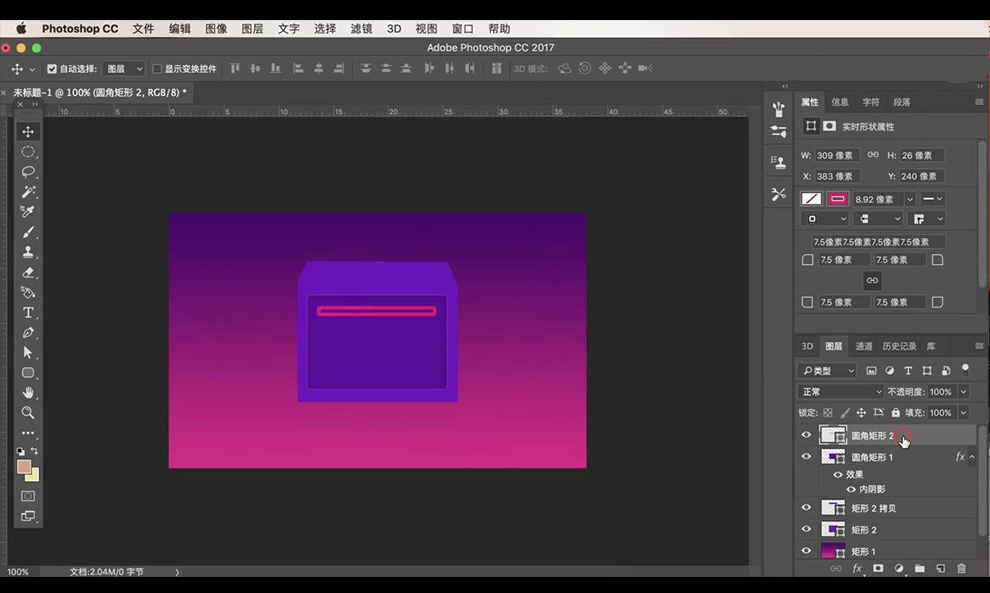Filter layers by pixel layers icon
990x593 pixels.
tap(871, 371)
